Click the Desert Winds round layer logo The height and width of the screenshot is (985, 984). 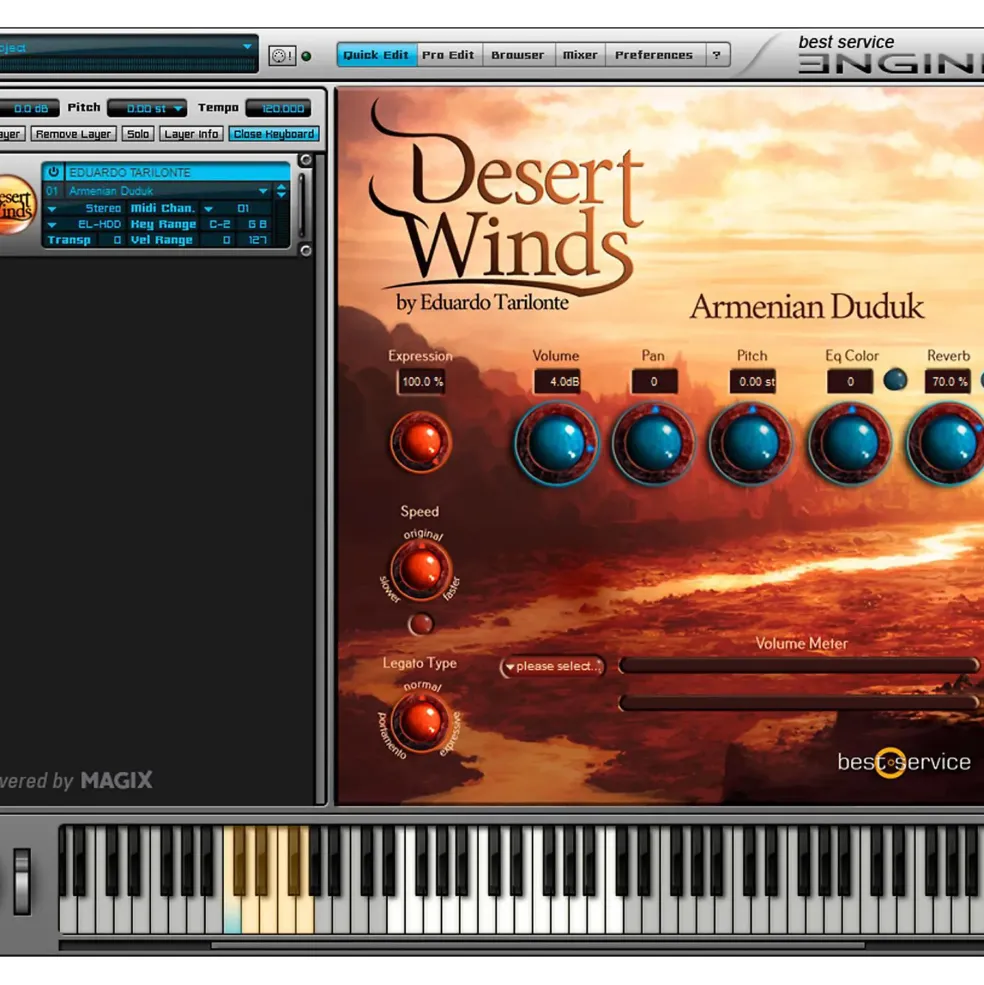coord(15,205)
